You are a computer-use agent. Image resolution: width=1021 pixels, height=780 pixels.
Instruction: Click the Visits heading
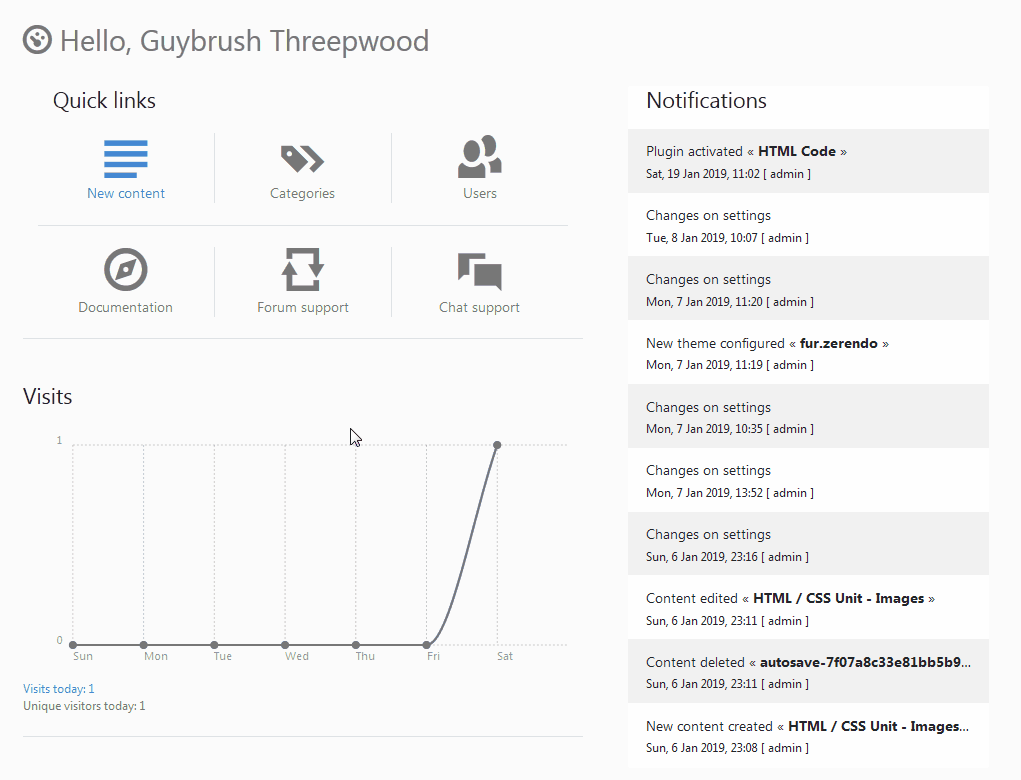(x=48, y=397)
